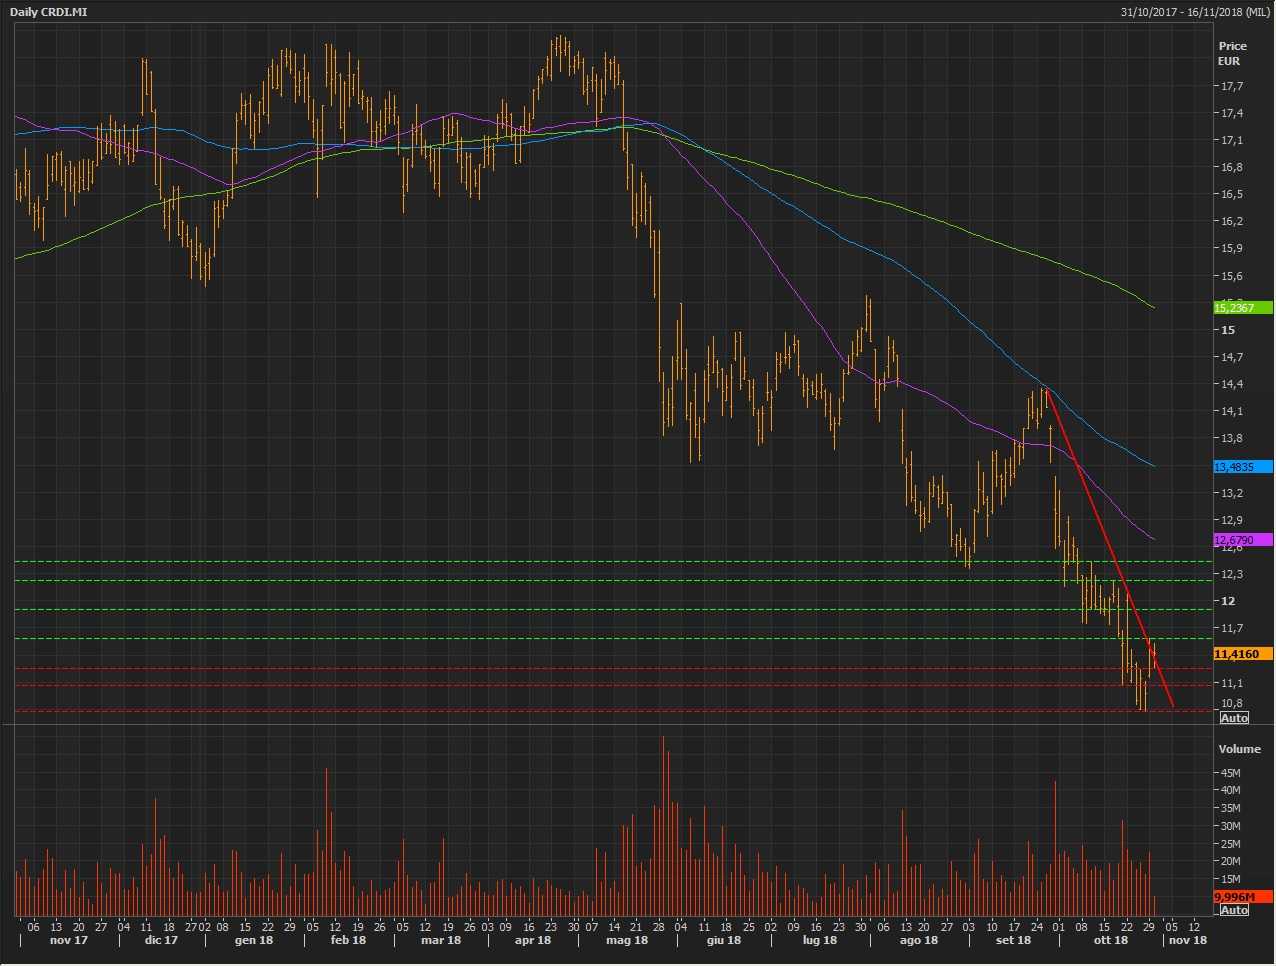
Task: Click the mag 18 month on time axis
Action: pyautogui.click(x=626, y=940)
